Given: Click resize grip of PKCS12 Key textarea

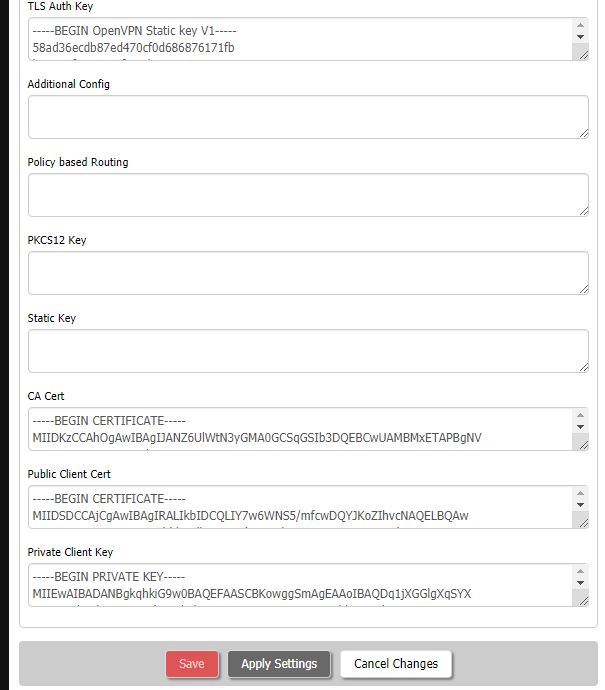Looking at the screenshot, I should (583, 289).
